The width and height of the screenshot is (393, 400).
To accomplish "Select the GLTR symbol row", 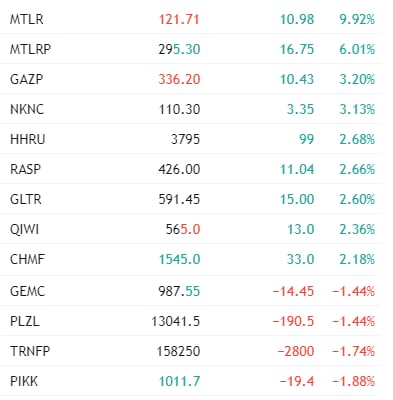I will click(191, 199).
